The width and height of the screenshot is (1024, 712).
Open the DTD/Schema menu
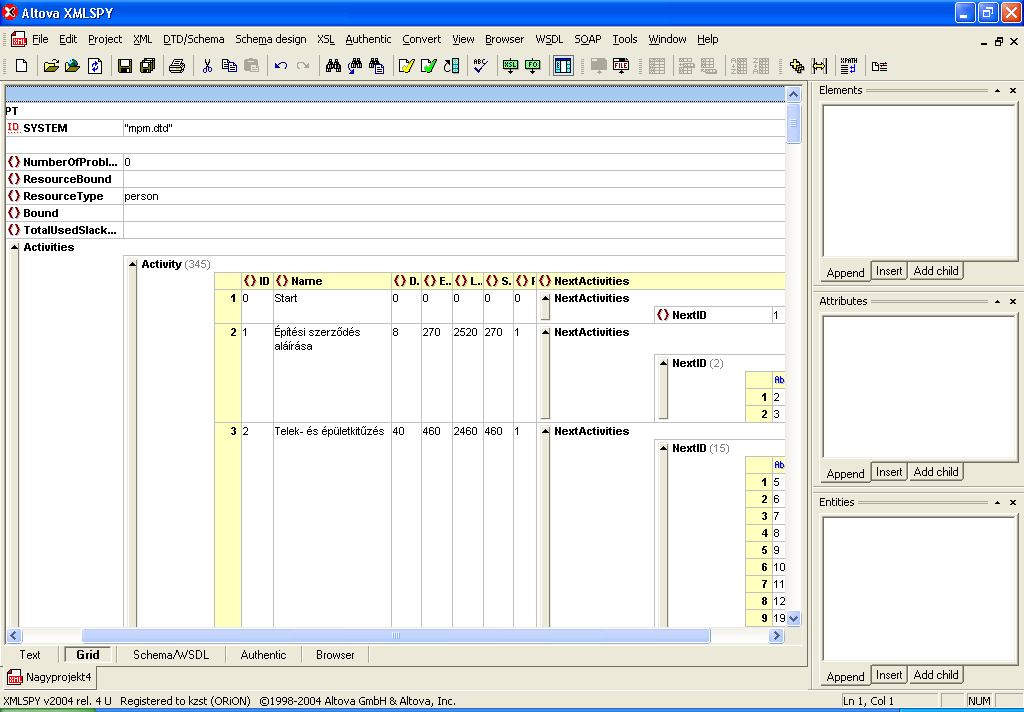pos(193,39)
